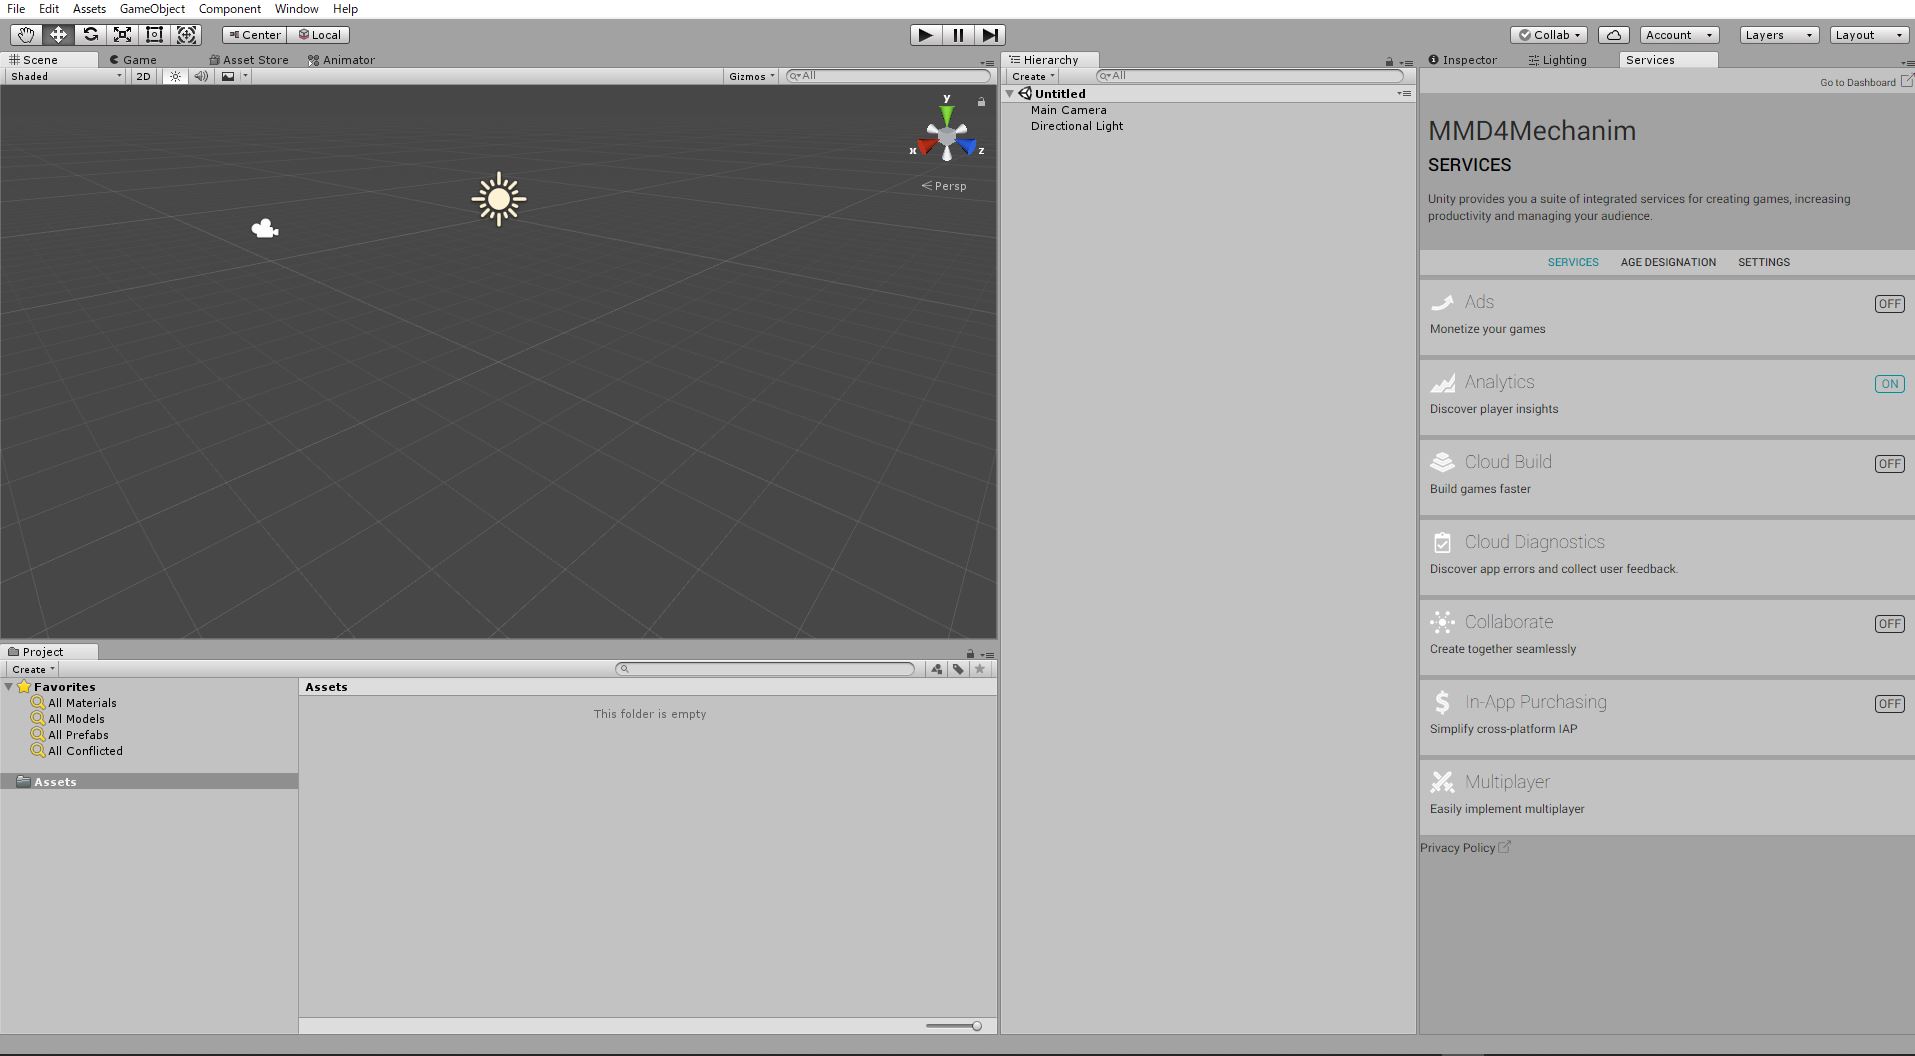Screen dimensions: 1915x1056
Task: Click Go to Dashboard link
Action: click(x=1866, y=82)
